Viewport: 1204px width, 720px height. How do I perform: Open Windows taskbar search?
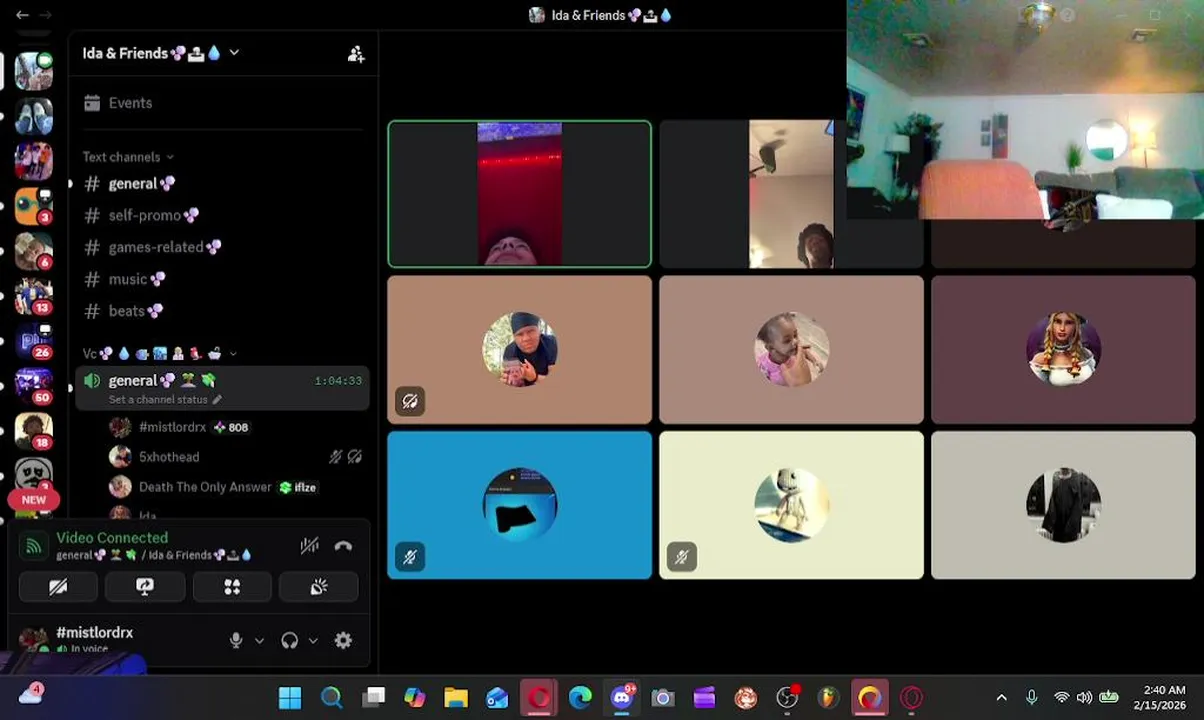(332, 697)
